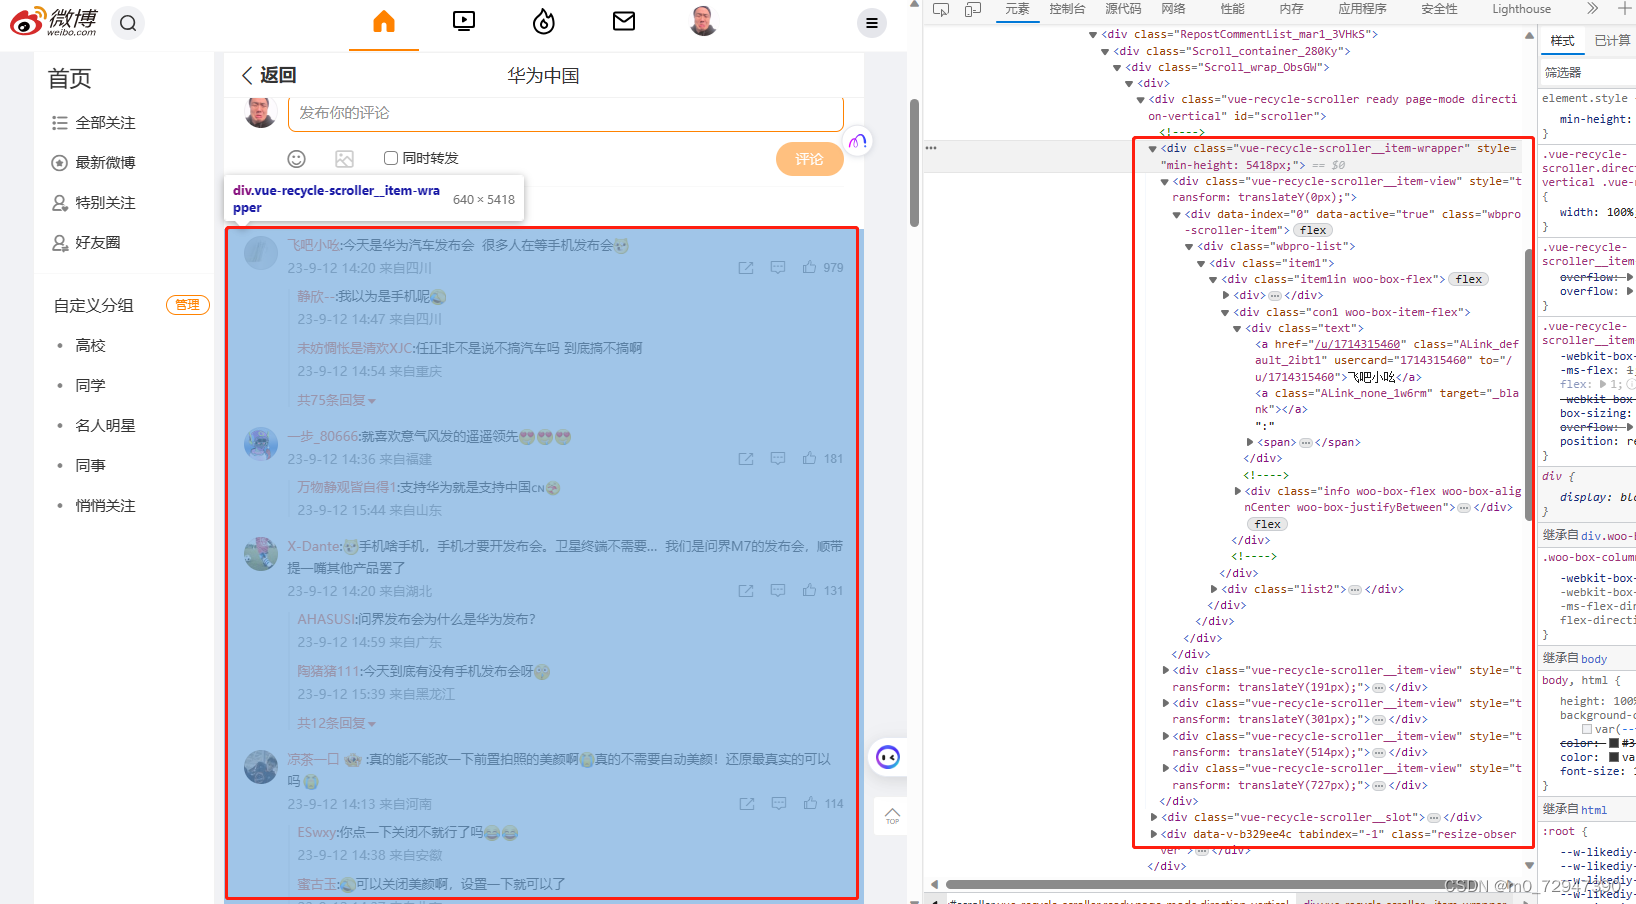1636x904 pixels.
Task: Open the hamburger menu in Weibo header
Action: [x=872, y=23]
